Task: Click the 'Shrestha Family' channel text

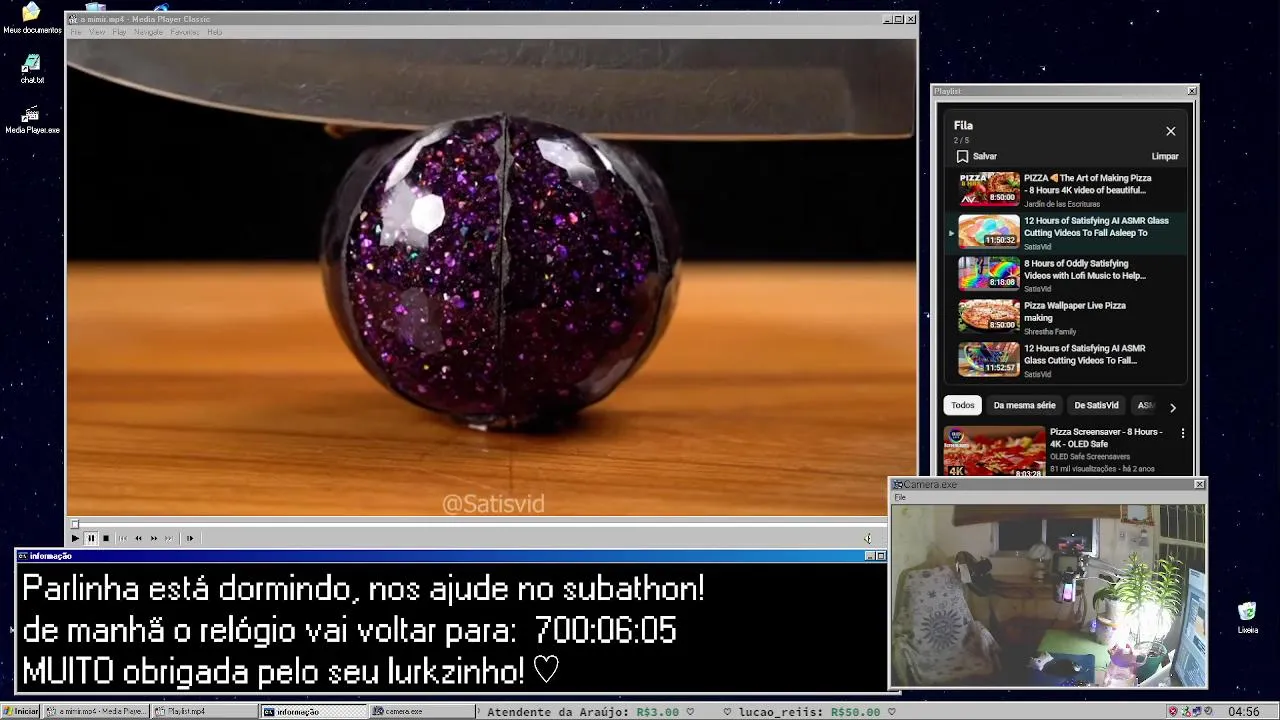Action: coord(1050,332)
